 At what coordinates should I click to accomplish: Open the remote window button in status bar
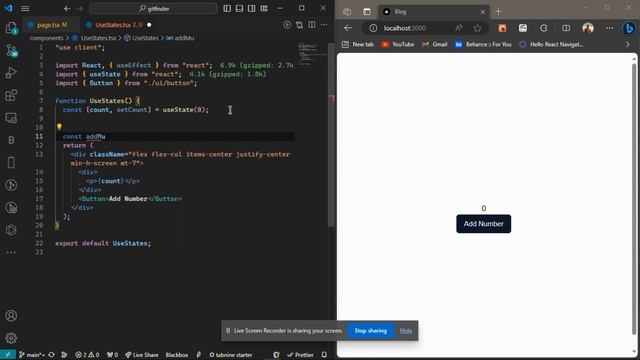click(x=8, y=355)
